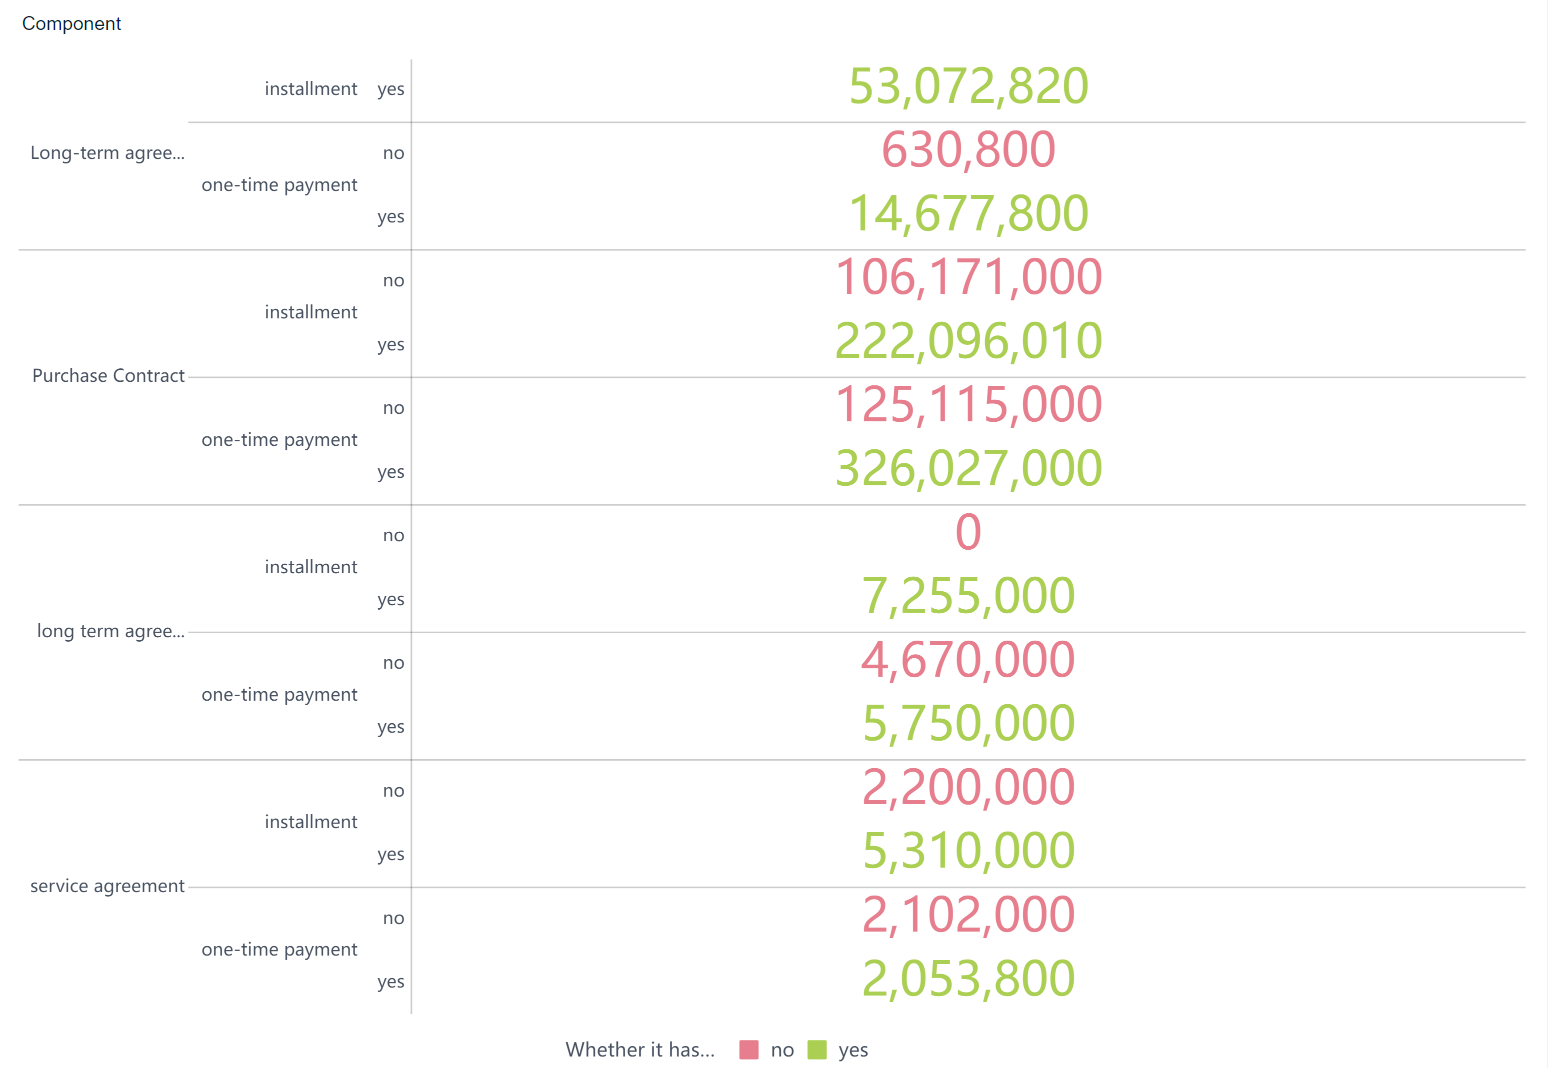
Task: Select the "Purchase Contract" row label
Action: 108,376
